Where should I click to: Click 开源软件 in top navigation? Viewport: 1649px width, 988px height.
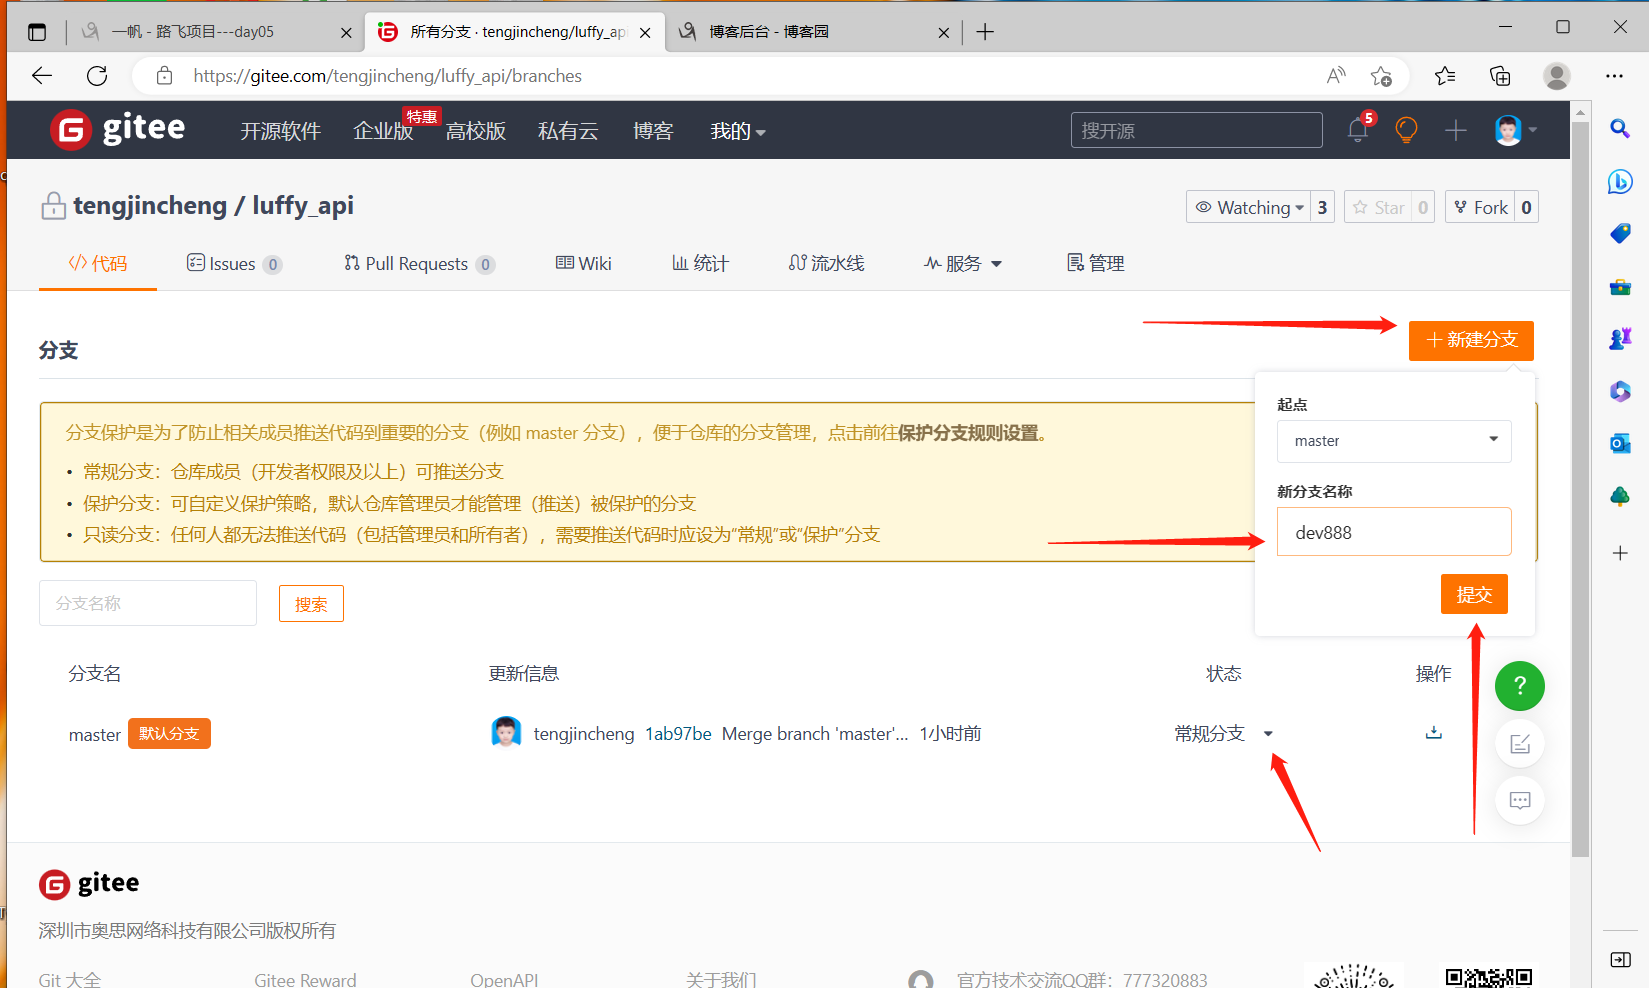pos(280,131)
